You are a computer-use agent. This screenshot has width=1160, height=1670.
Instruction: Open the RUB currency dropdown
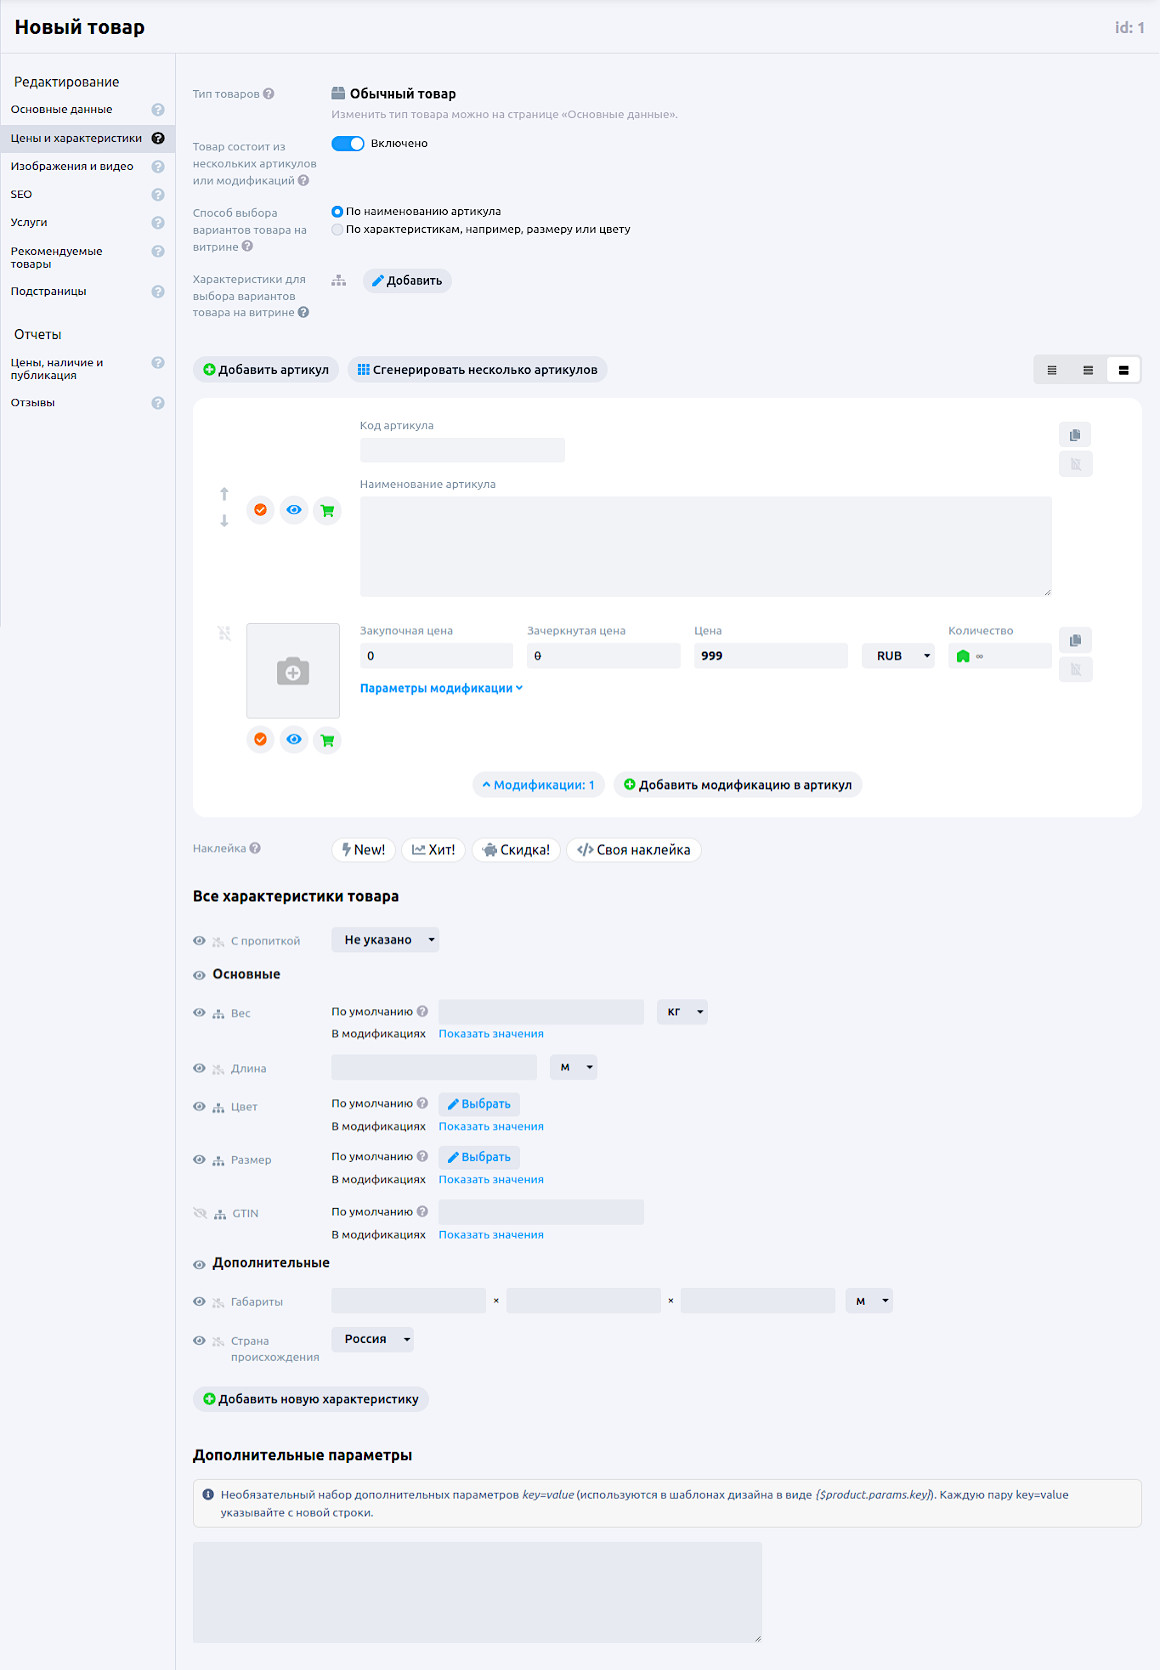[x=897, y=656]
